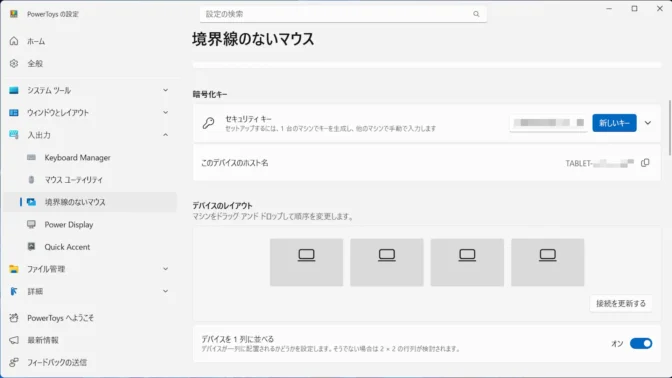
Task: Maximize the PowerToys window
Action: click(x=634, y=9)
